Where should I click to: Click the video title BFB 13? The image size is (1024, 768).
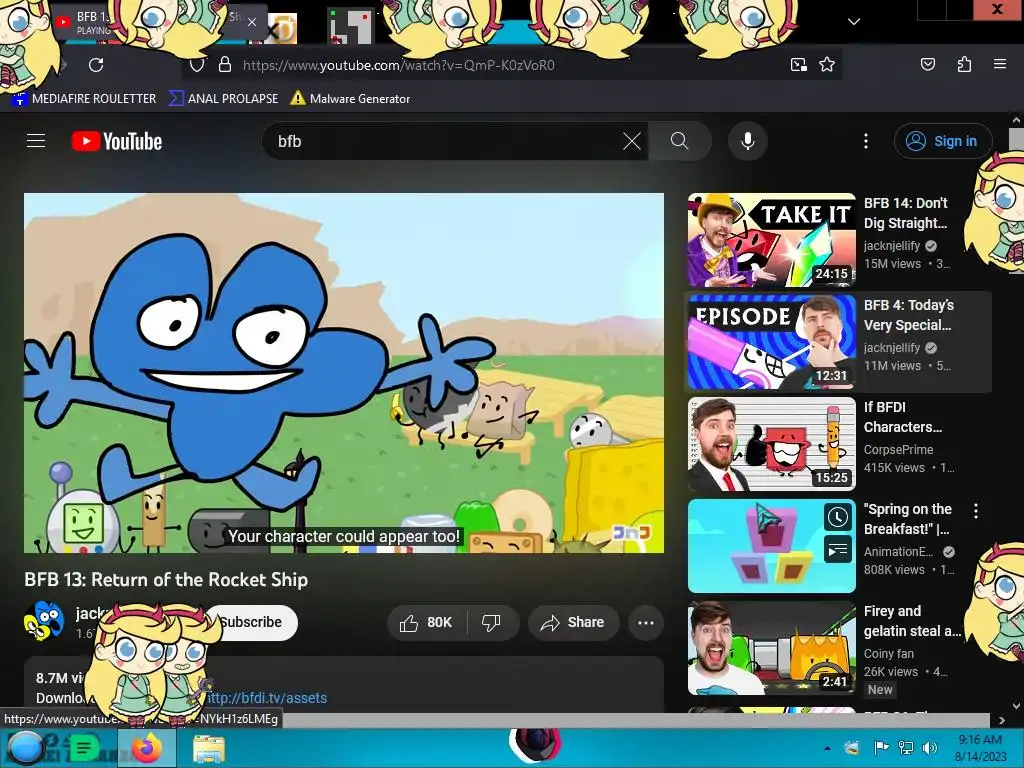[166, 579]
